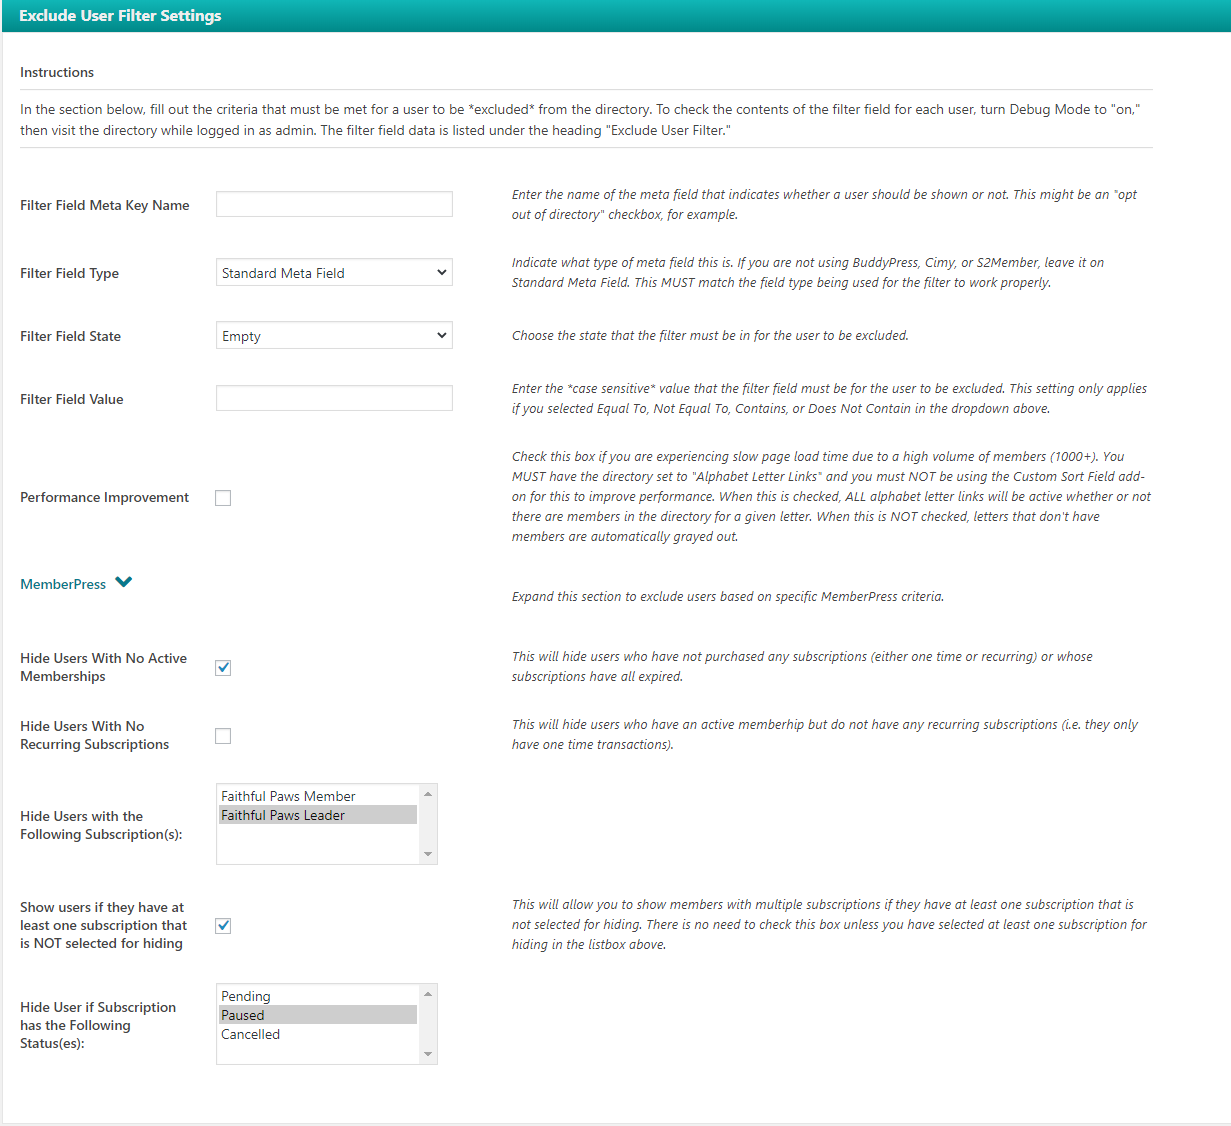Viewport: 1231px width, 1126px height.
Task: Enable the Performance Improvement checkbox
Action: [223, 498]
